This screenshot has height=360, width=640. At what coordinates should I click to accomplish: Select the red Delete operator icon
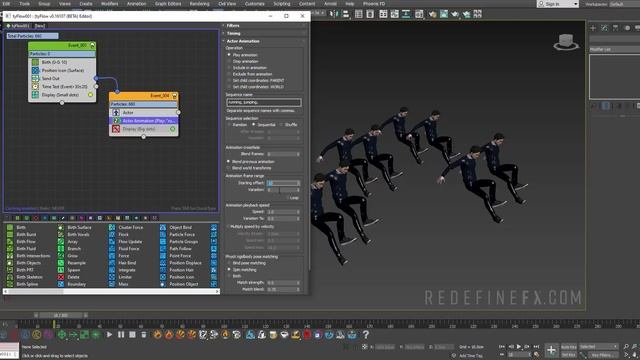pyautogui.click(x=61, y=277)
